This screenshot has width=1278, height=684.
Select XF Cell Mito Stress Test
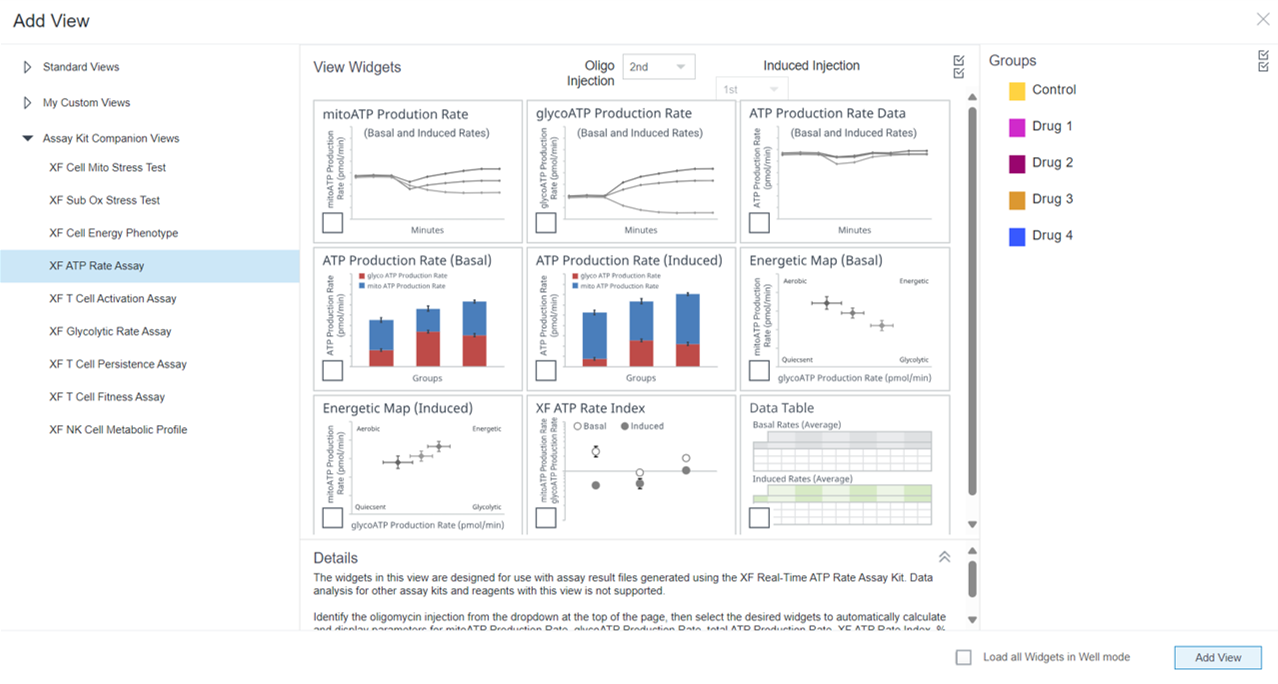click(110, 167)
